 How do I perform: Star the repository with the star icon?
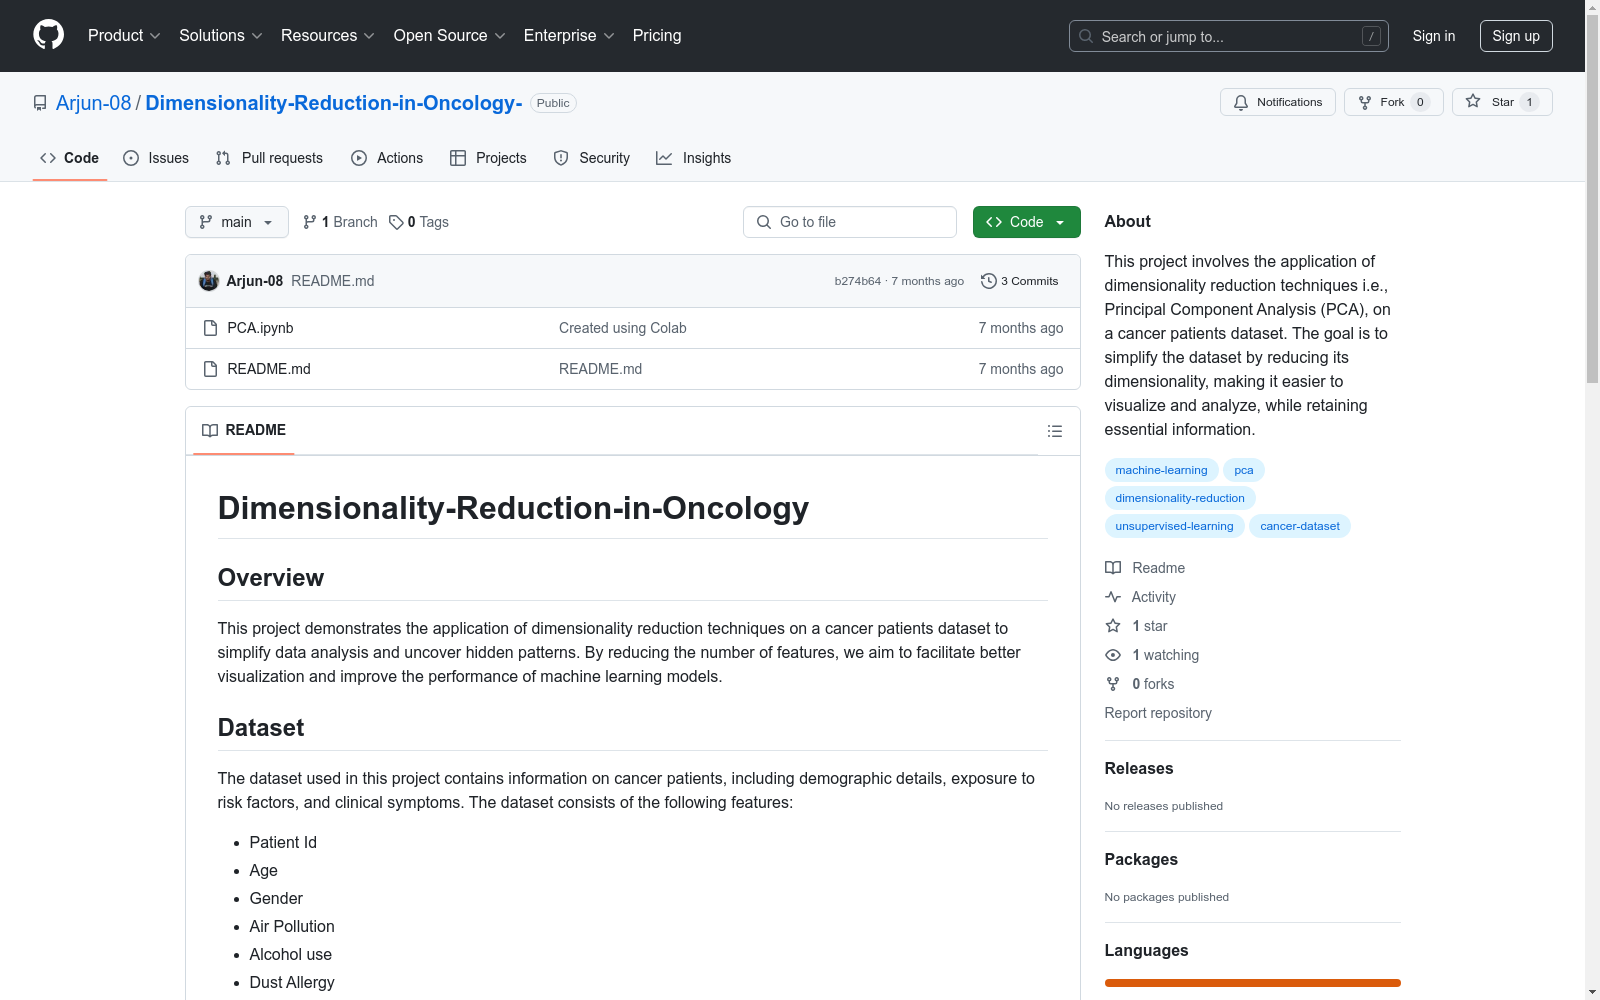[x=1473, y=101]
